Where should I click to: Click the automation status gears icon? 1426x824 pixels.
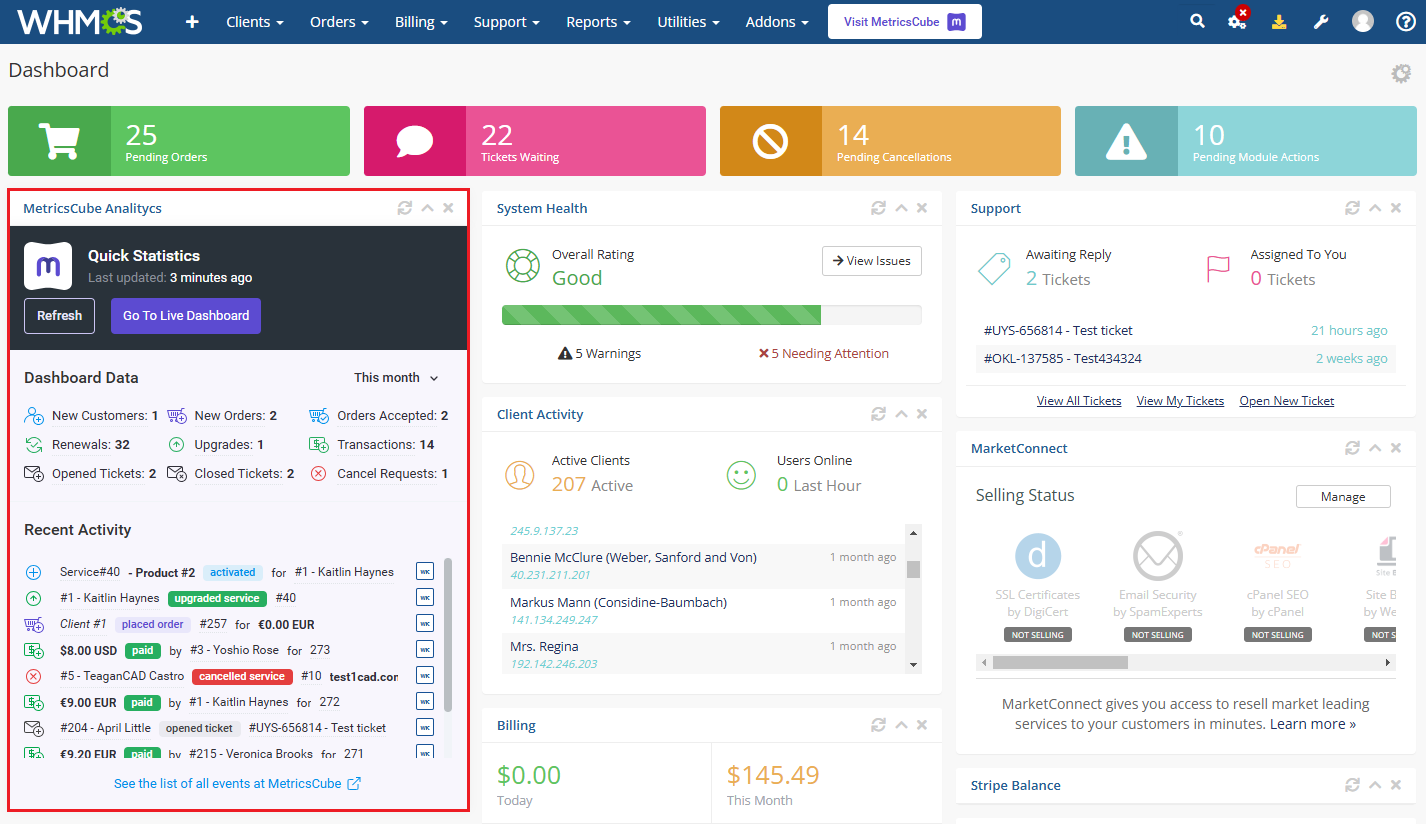(1238, 20)
